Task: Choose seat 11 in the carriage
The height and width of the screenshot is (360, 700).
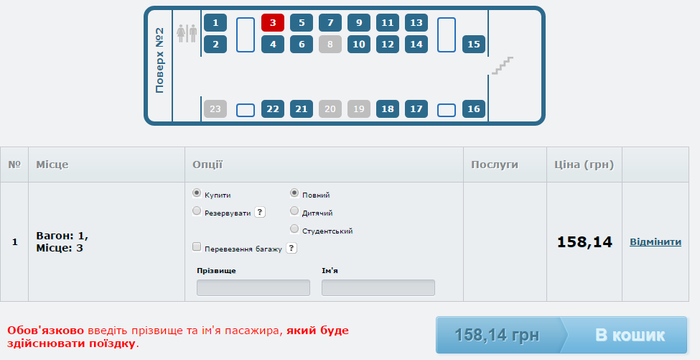Action: click(388, 23)
